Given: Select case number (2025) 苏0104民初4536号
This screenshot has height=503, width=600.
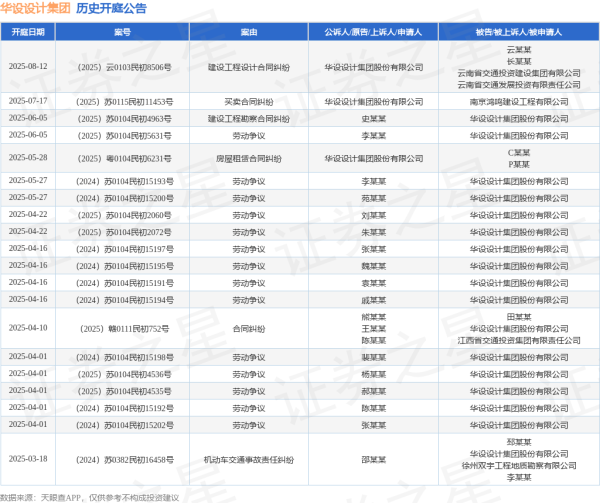Looking at the screenshot, I should pyautogui.click(x=124, y=374).
